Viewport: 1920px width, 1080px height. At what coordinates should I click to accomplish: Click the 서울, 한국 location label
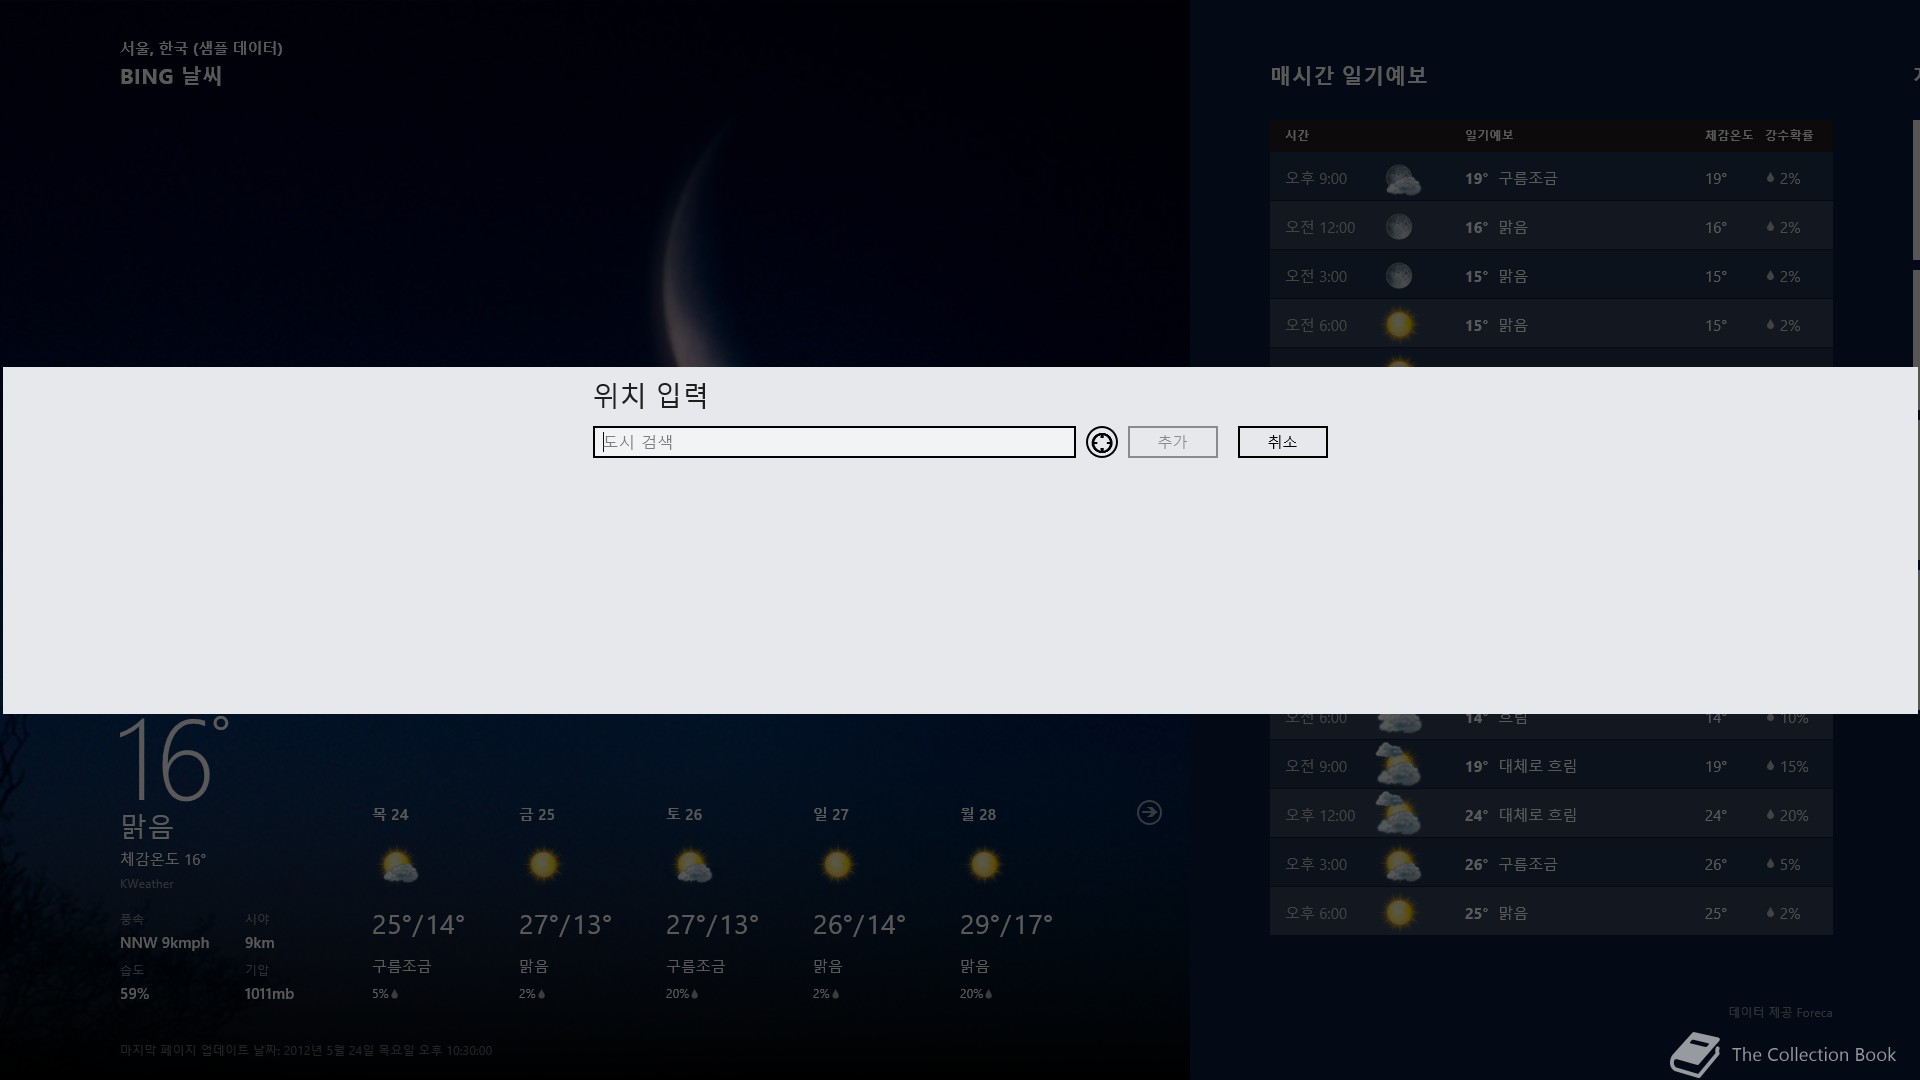click(201, 48)
